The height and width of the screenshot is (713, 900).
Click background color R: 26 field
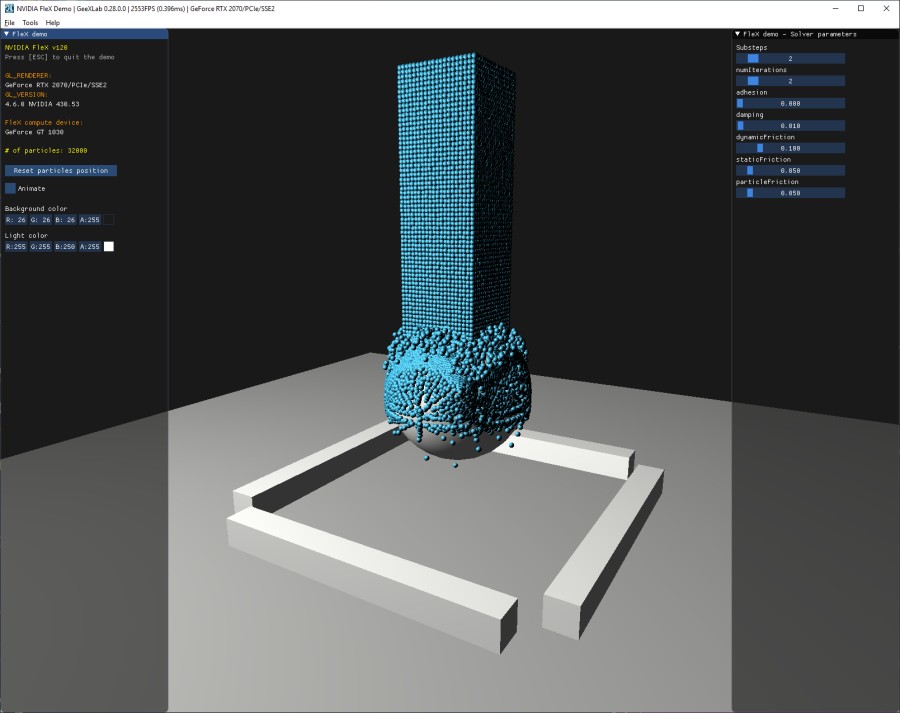click(x=16, y=220)
